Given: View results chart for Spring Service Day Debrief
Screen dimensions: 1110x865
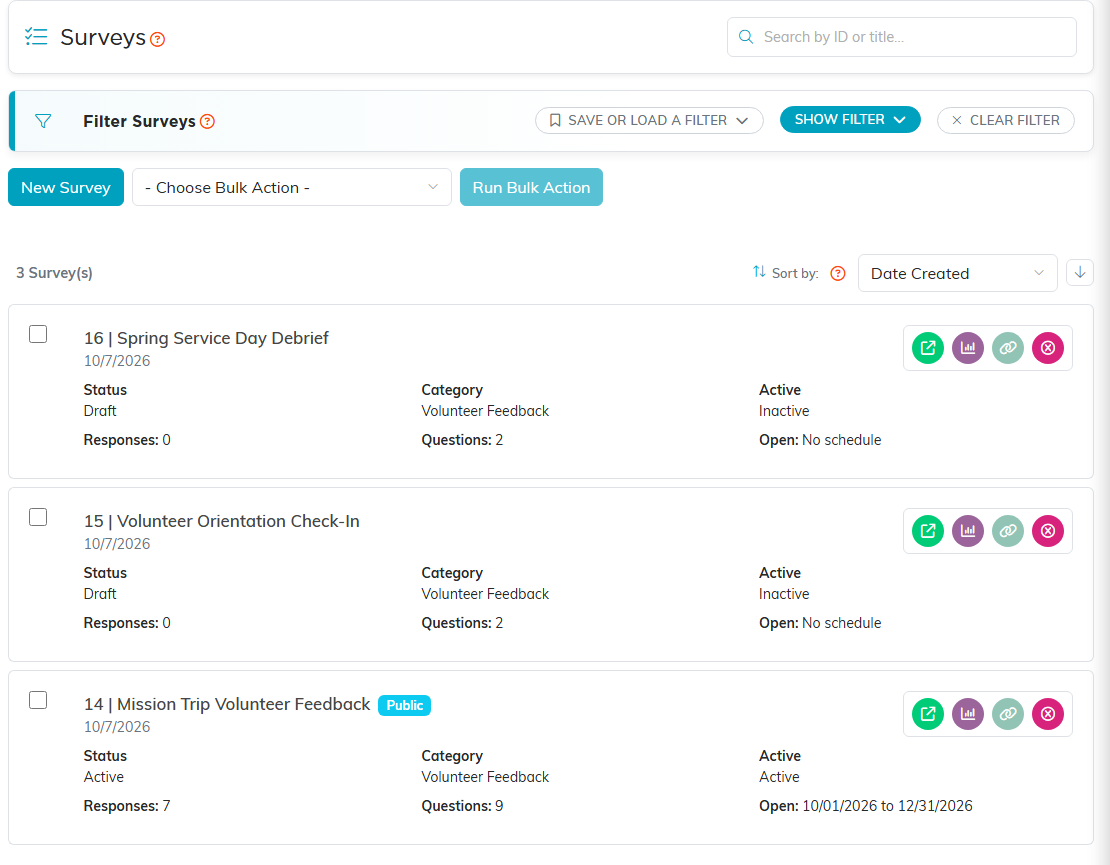Looking at the screenshot, I should [x=968, y=348].
